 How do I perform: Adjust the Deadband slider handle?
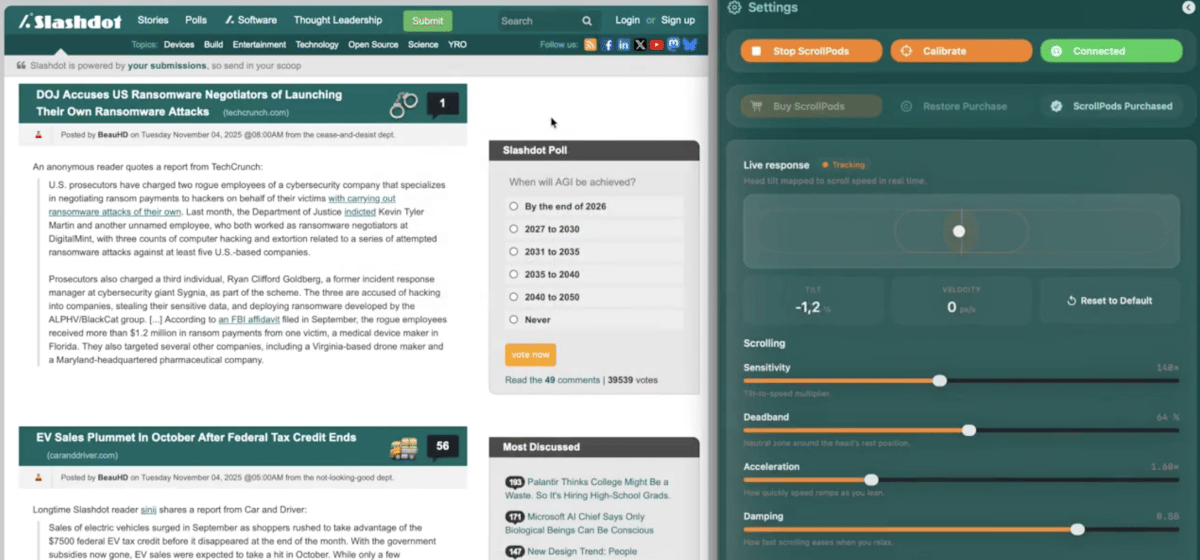(x=968, y=430)
